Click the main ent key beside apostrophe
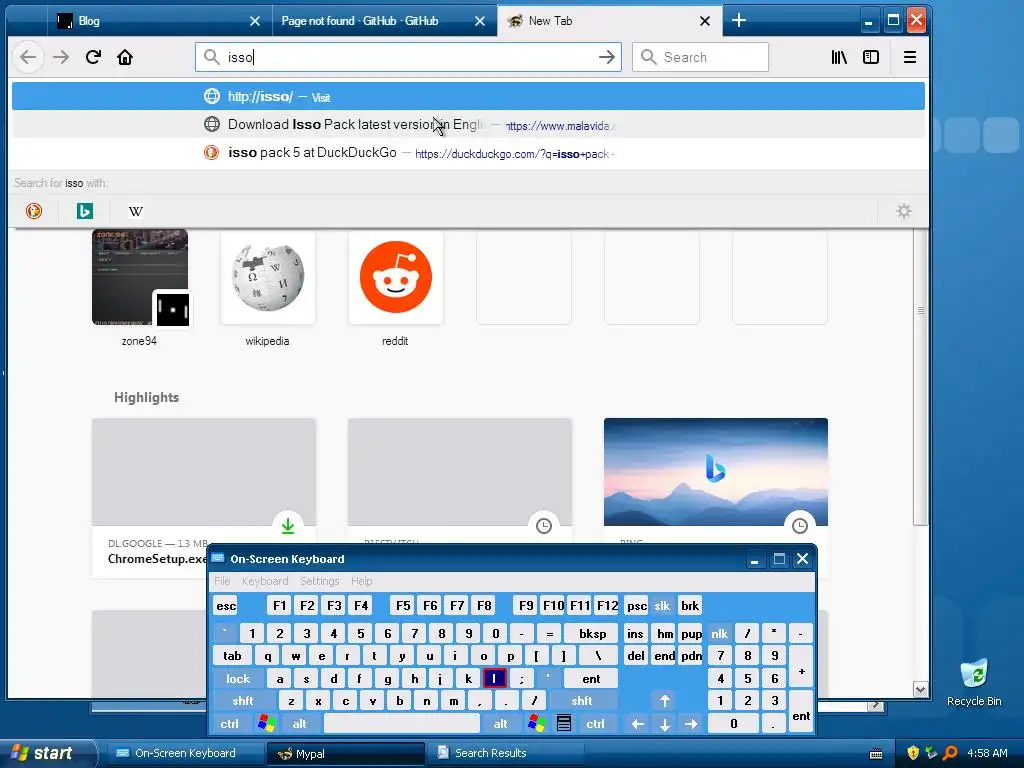The image size is (1024, 768). pos(591,679)
